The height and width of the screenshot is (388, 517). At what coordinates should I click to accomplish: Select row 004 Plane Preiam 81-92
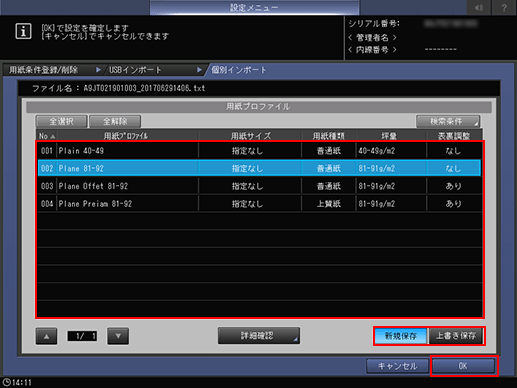(x=259, y=204)
